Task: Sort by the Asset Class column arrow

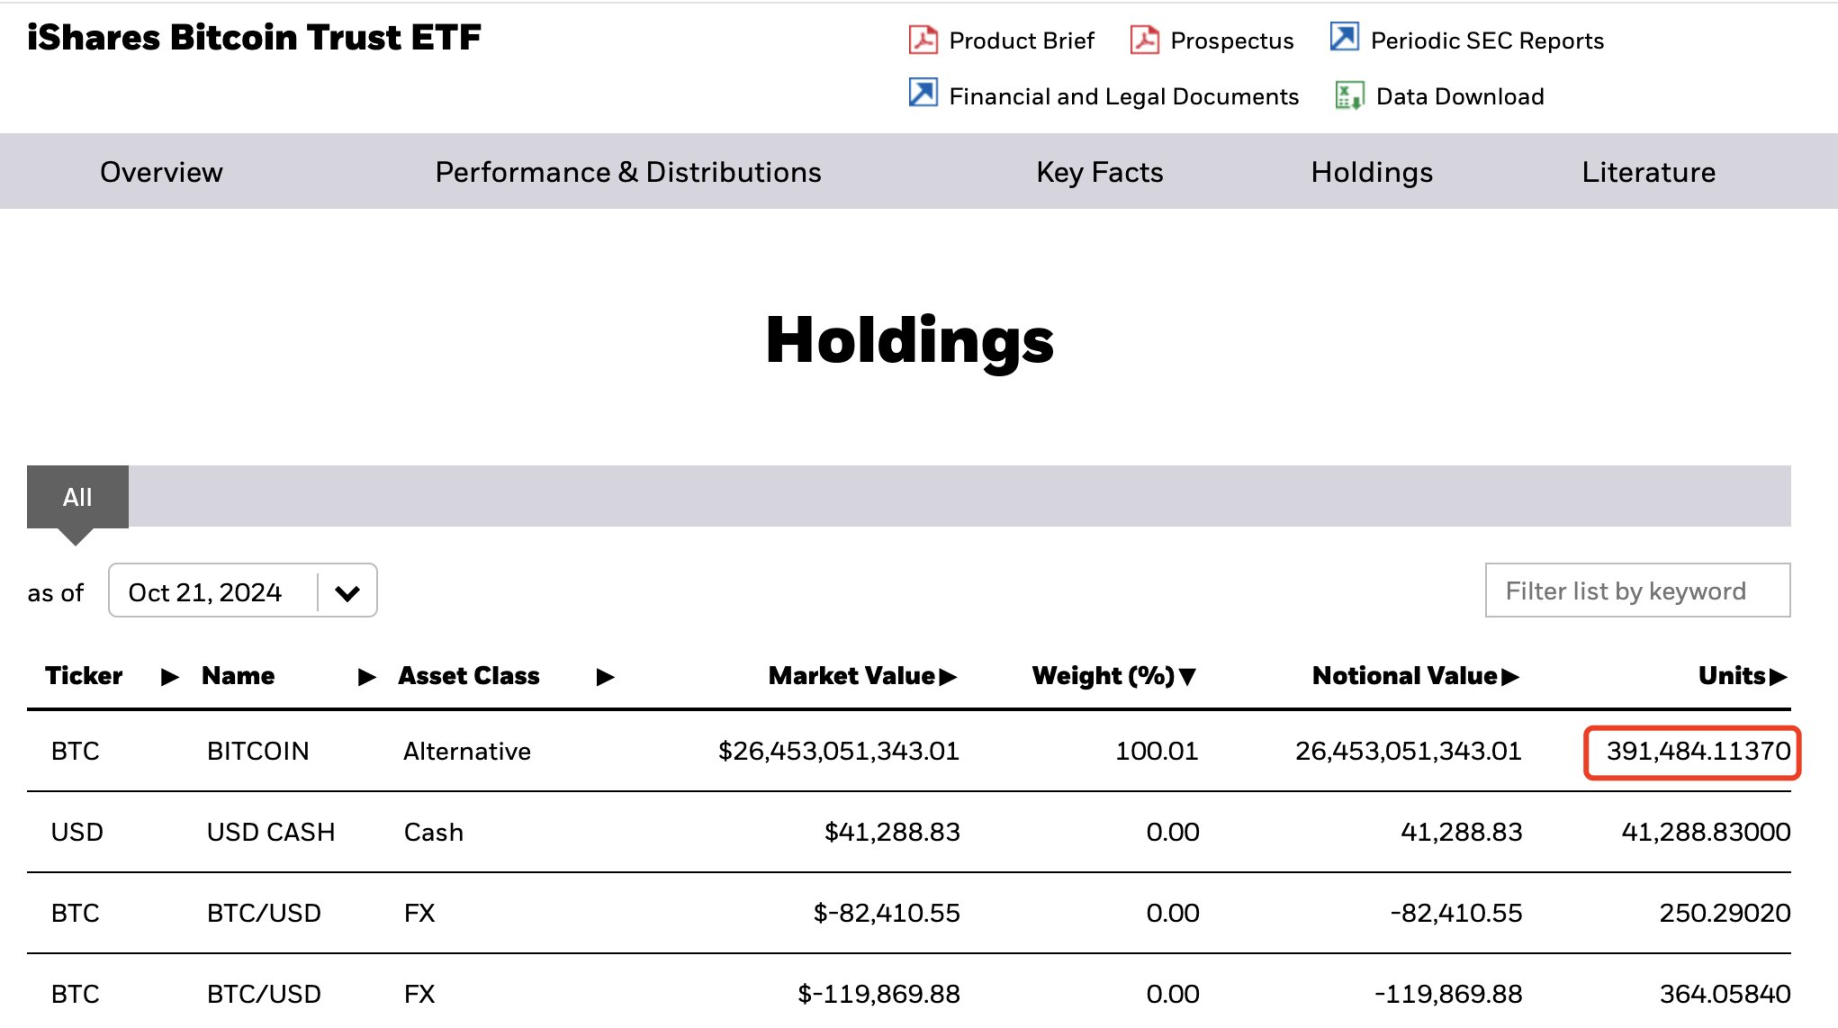Action: click(x=605, y=678)
